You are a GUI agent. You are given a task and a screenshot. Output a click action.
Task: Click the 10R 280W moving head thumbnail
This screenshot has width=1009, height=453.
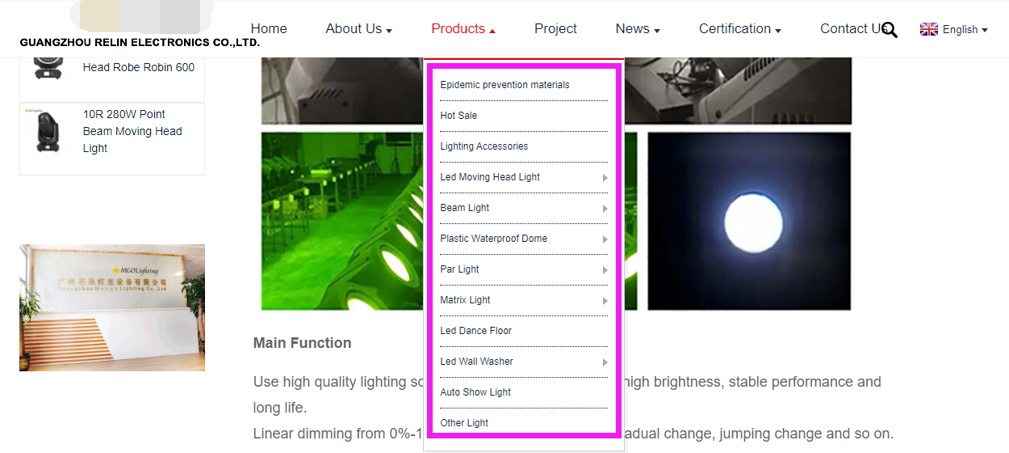click(x=46, y=132)
